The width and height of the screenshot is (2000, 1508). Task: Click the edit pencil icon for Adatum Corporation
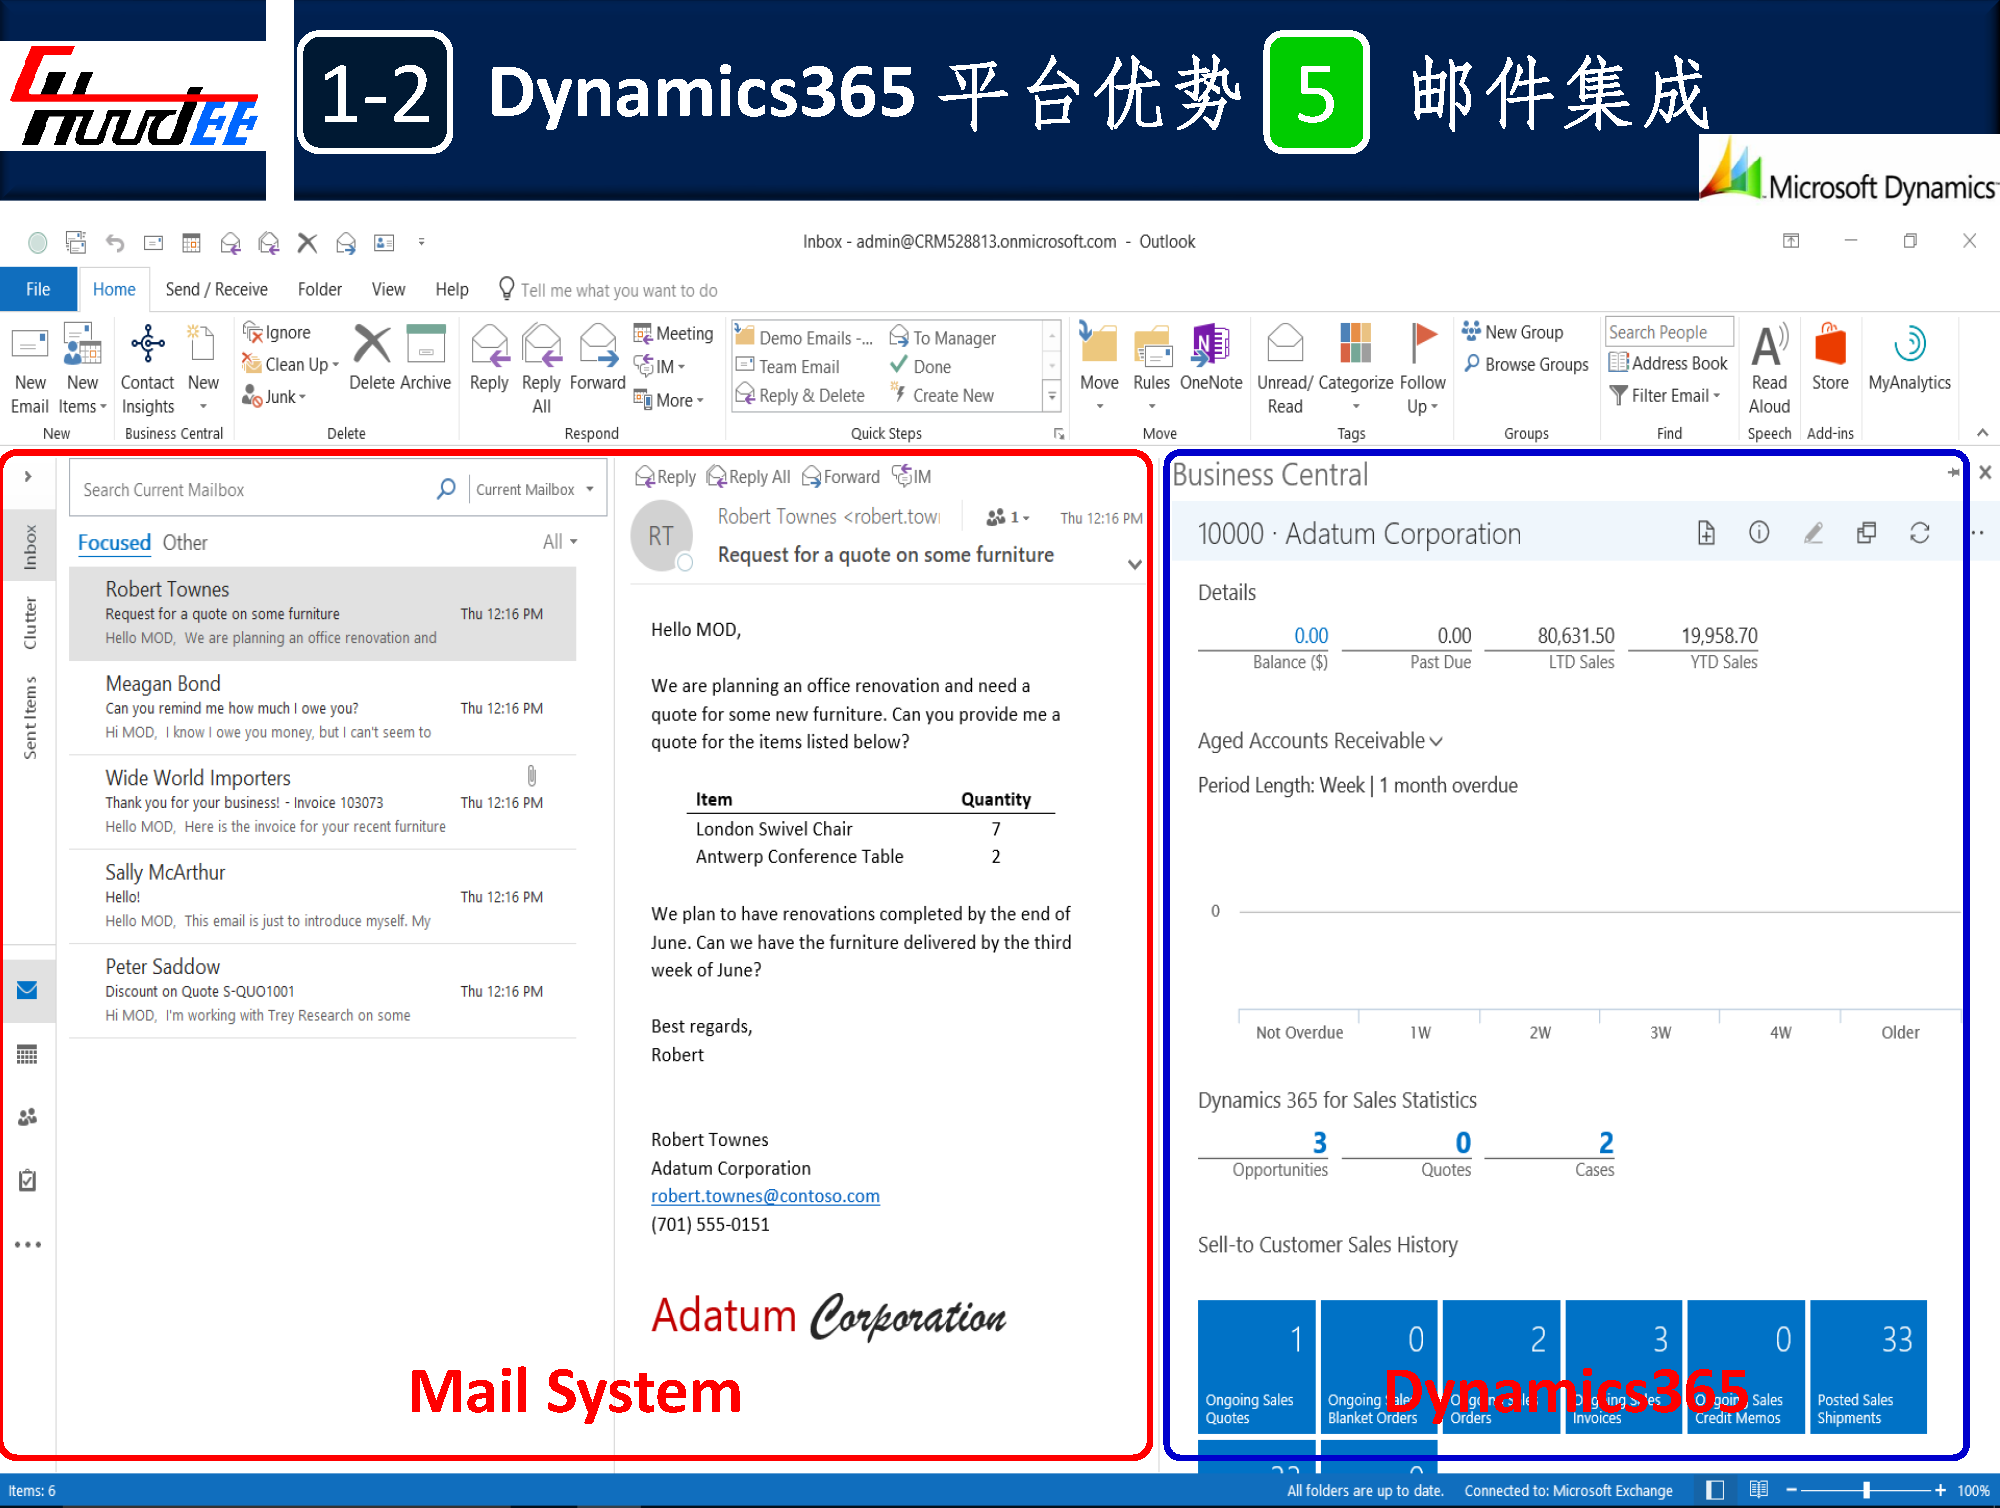[x=1813, y=533]
